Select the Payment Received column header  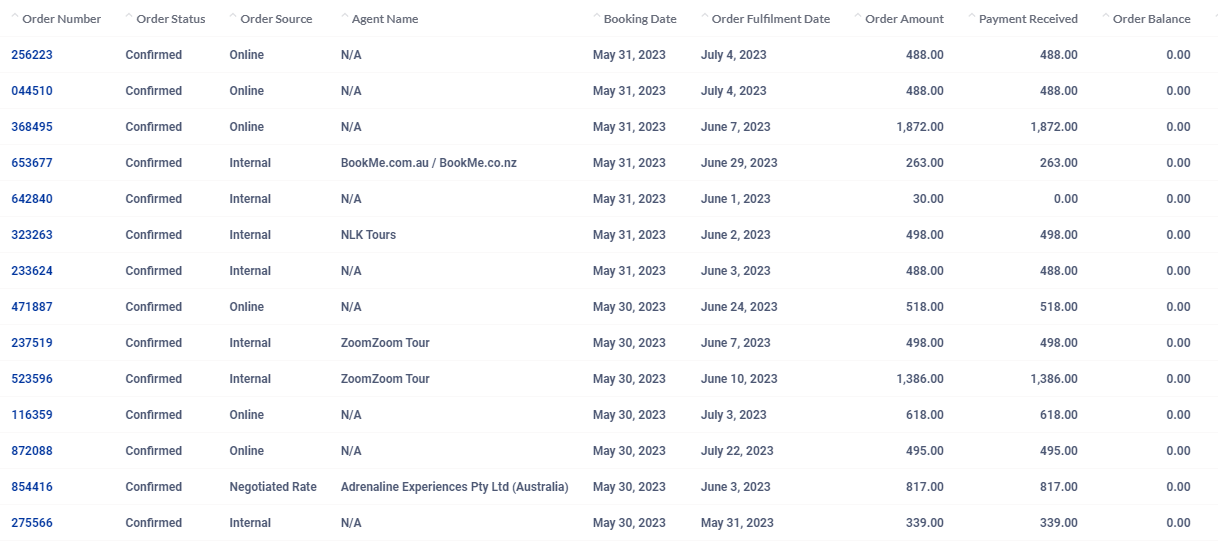(1028, 19)
